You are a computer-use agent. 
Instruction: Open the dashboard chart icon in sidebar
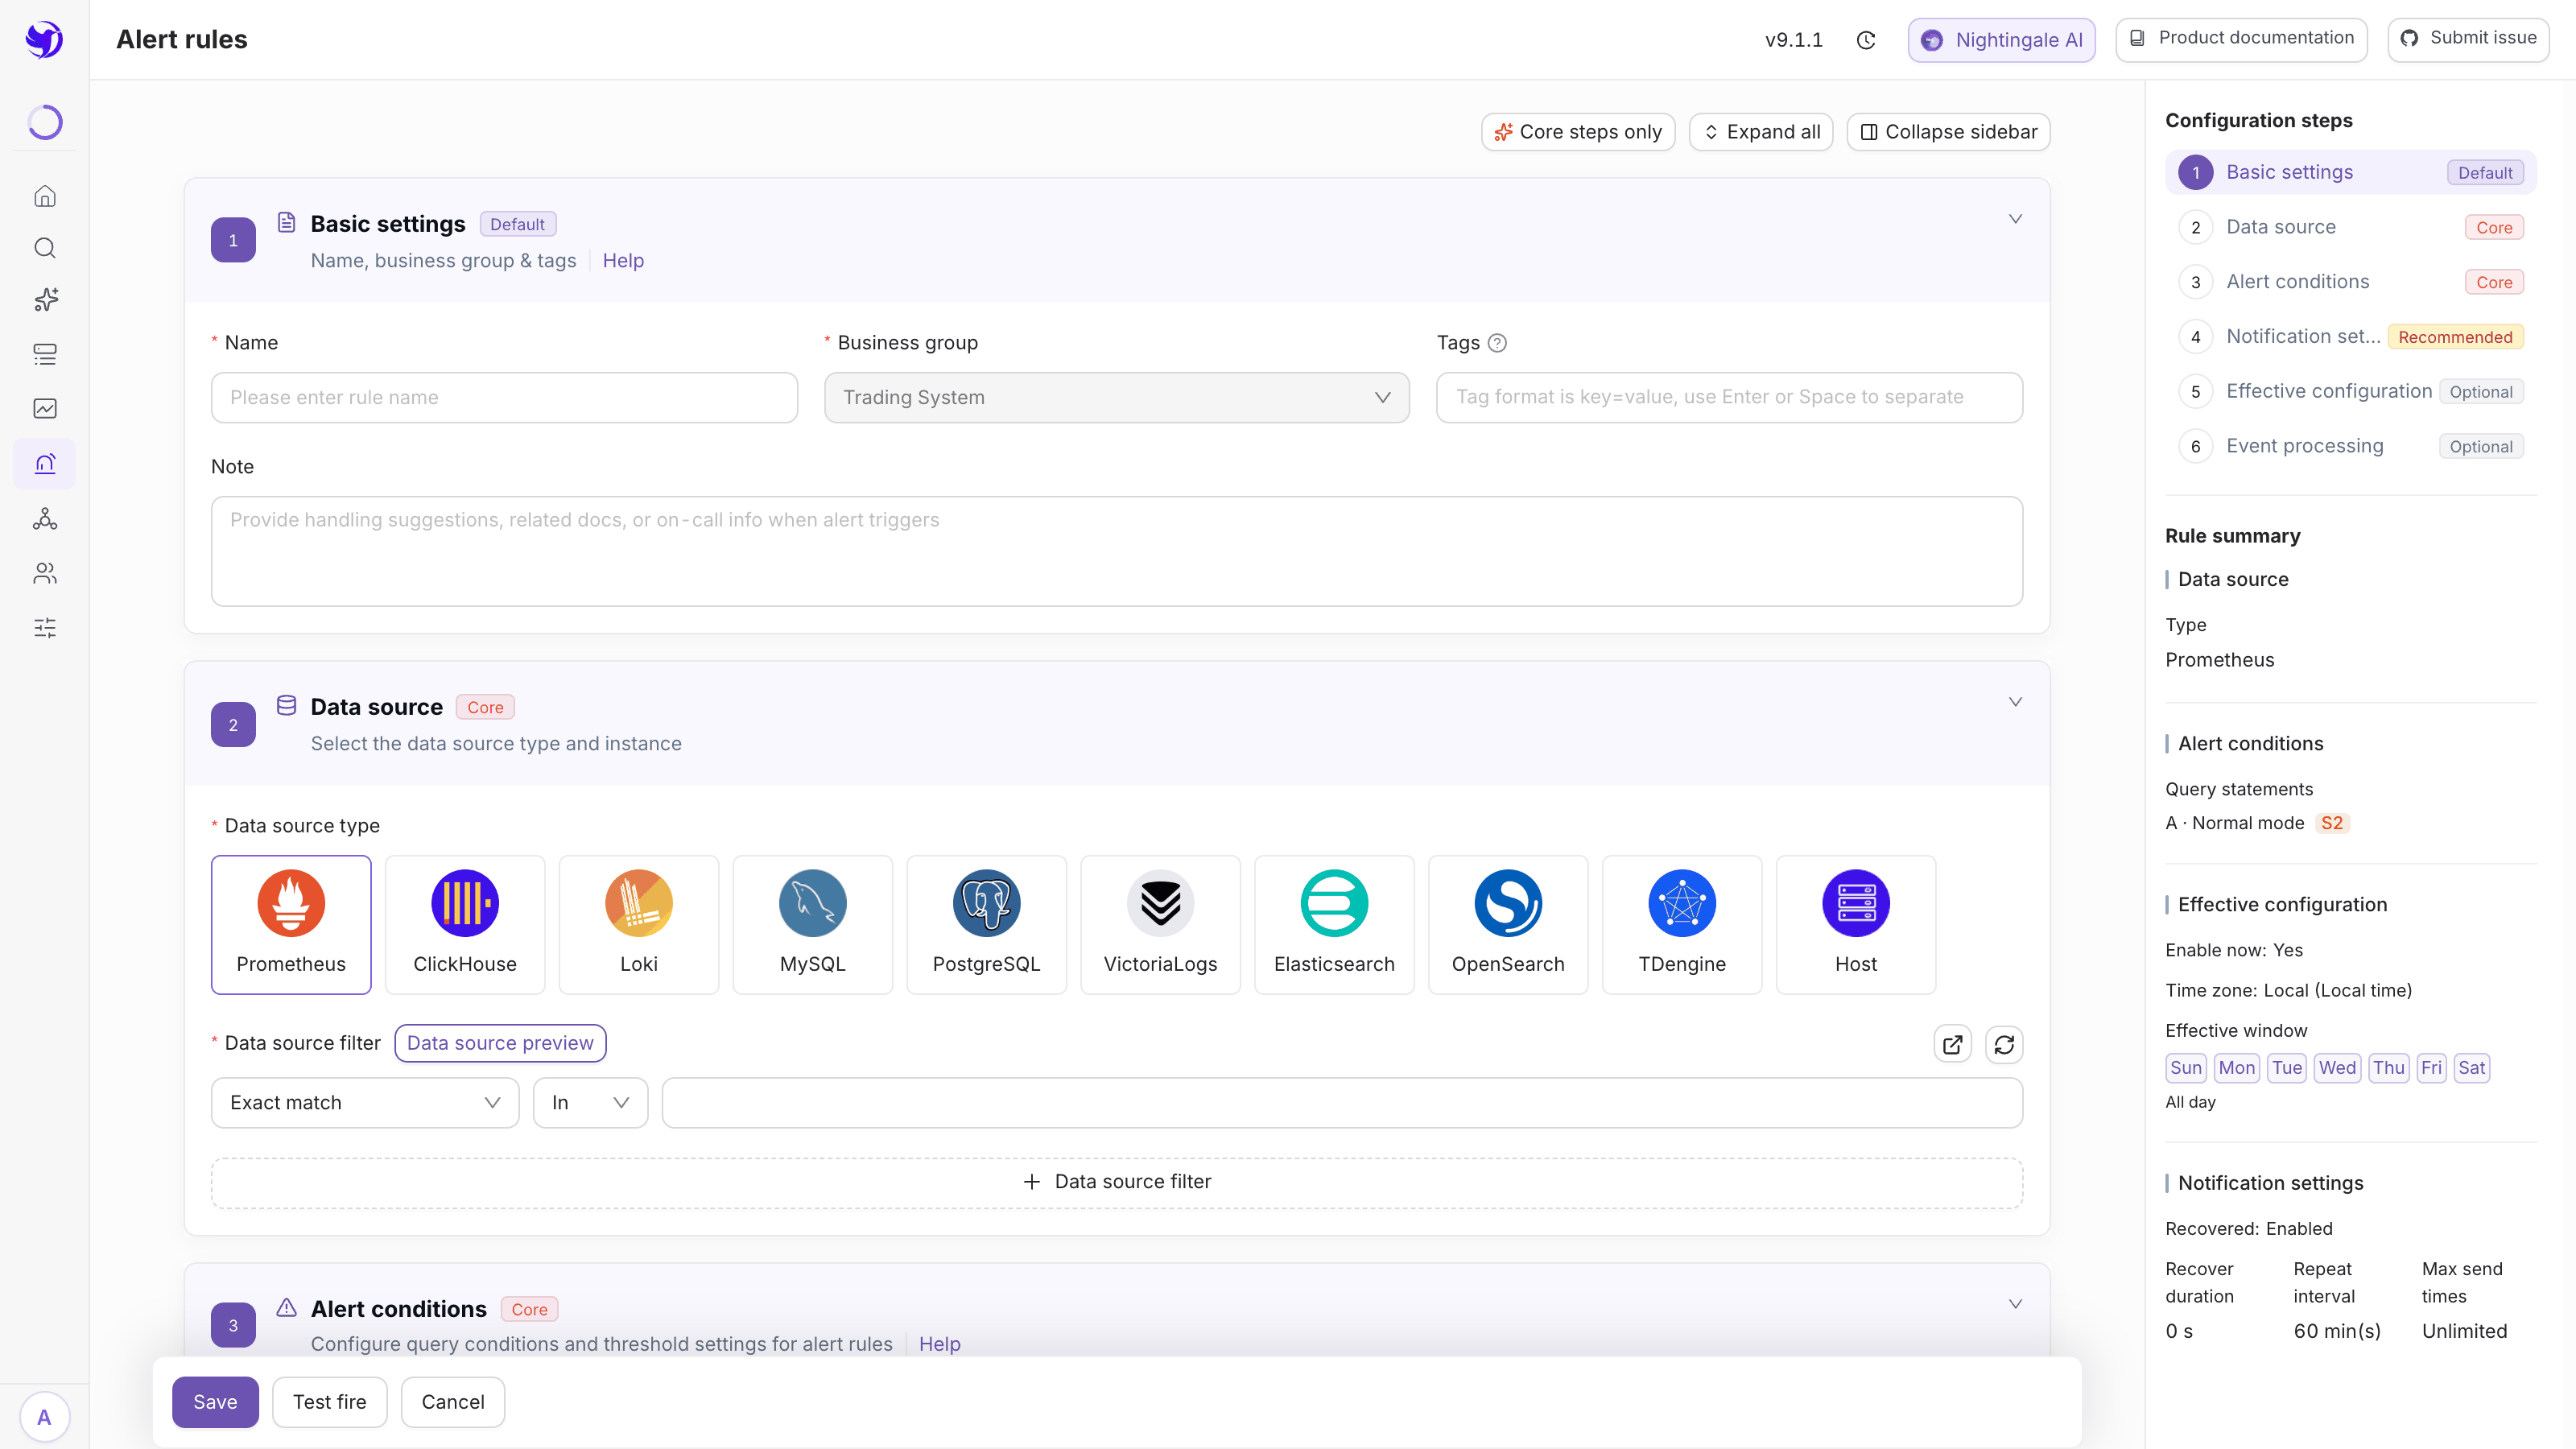coord(45,408)
